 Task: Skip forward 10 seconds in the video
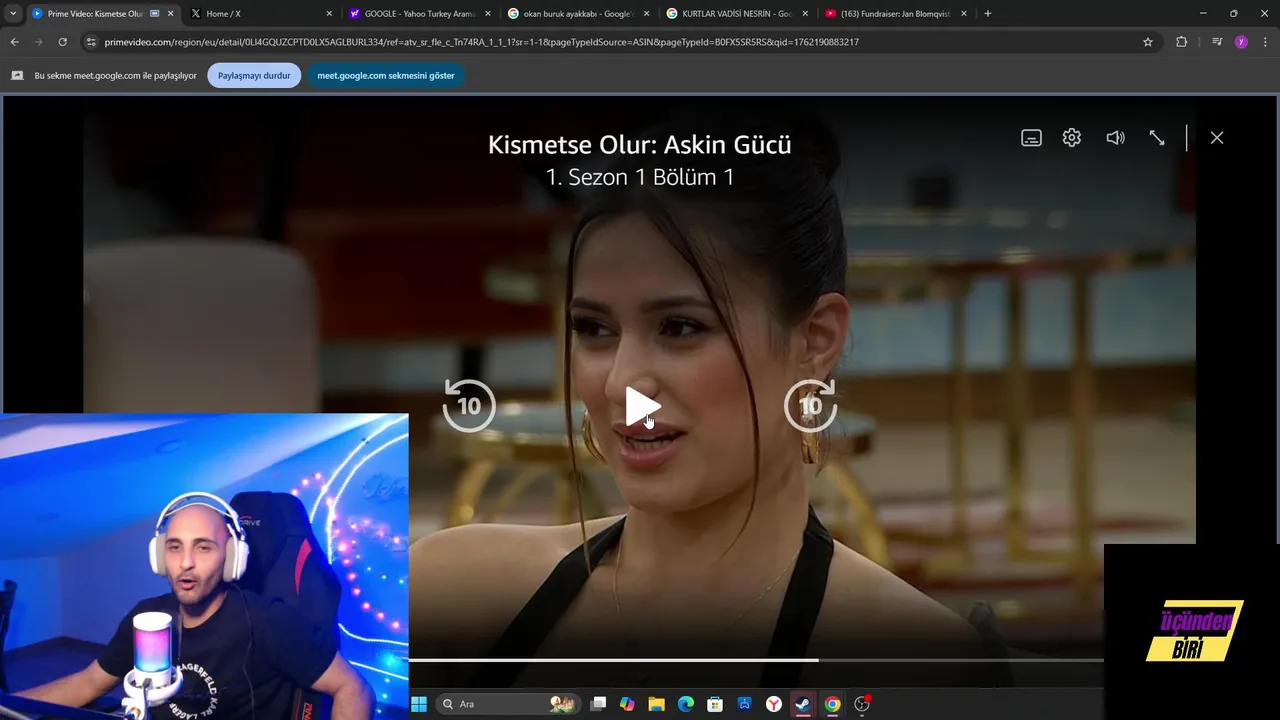811,406
